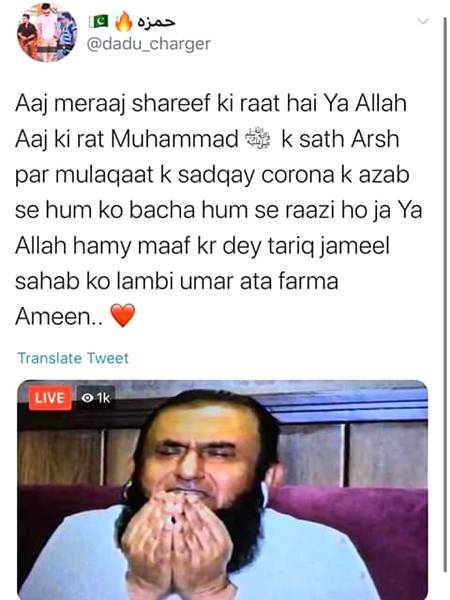The width and height of the screenshot is (450, 600).
Task: Click the 1k viewer count label
Action: [103, 398]
